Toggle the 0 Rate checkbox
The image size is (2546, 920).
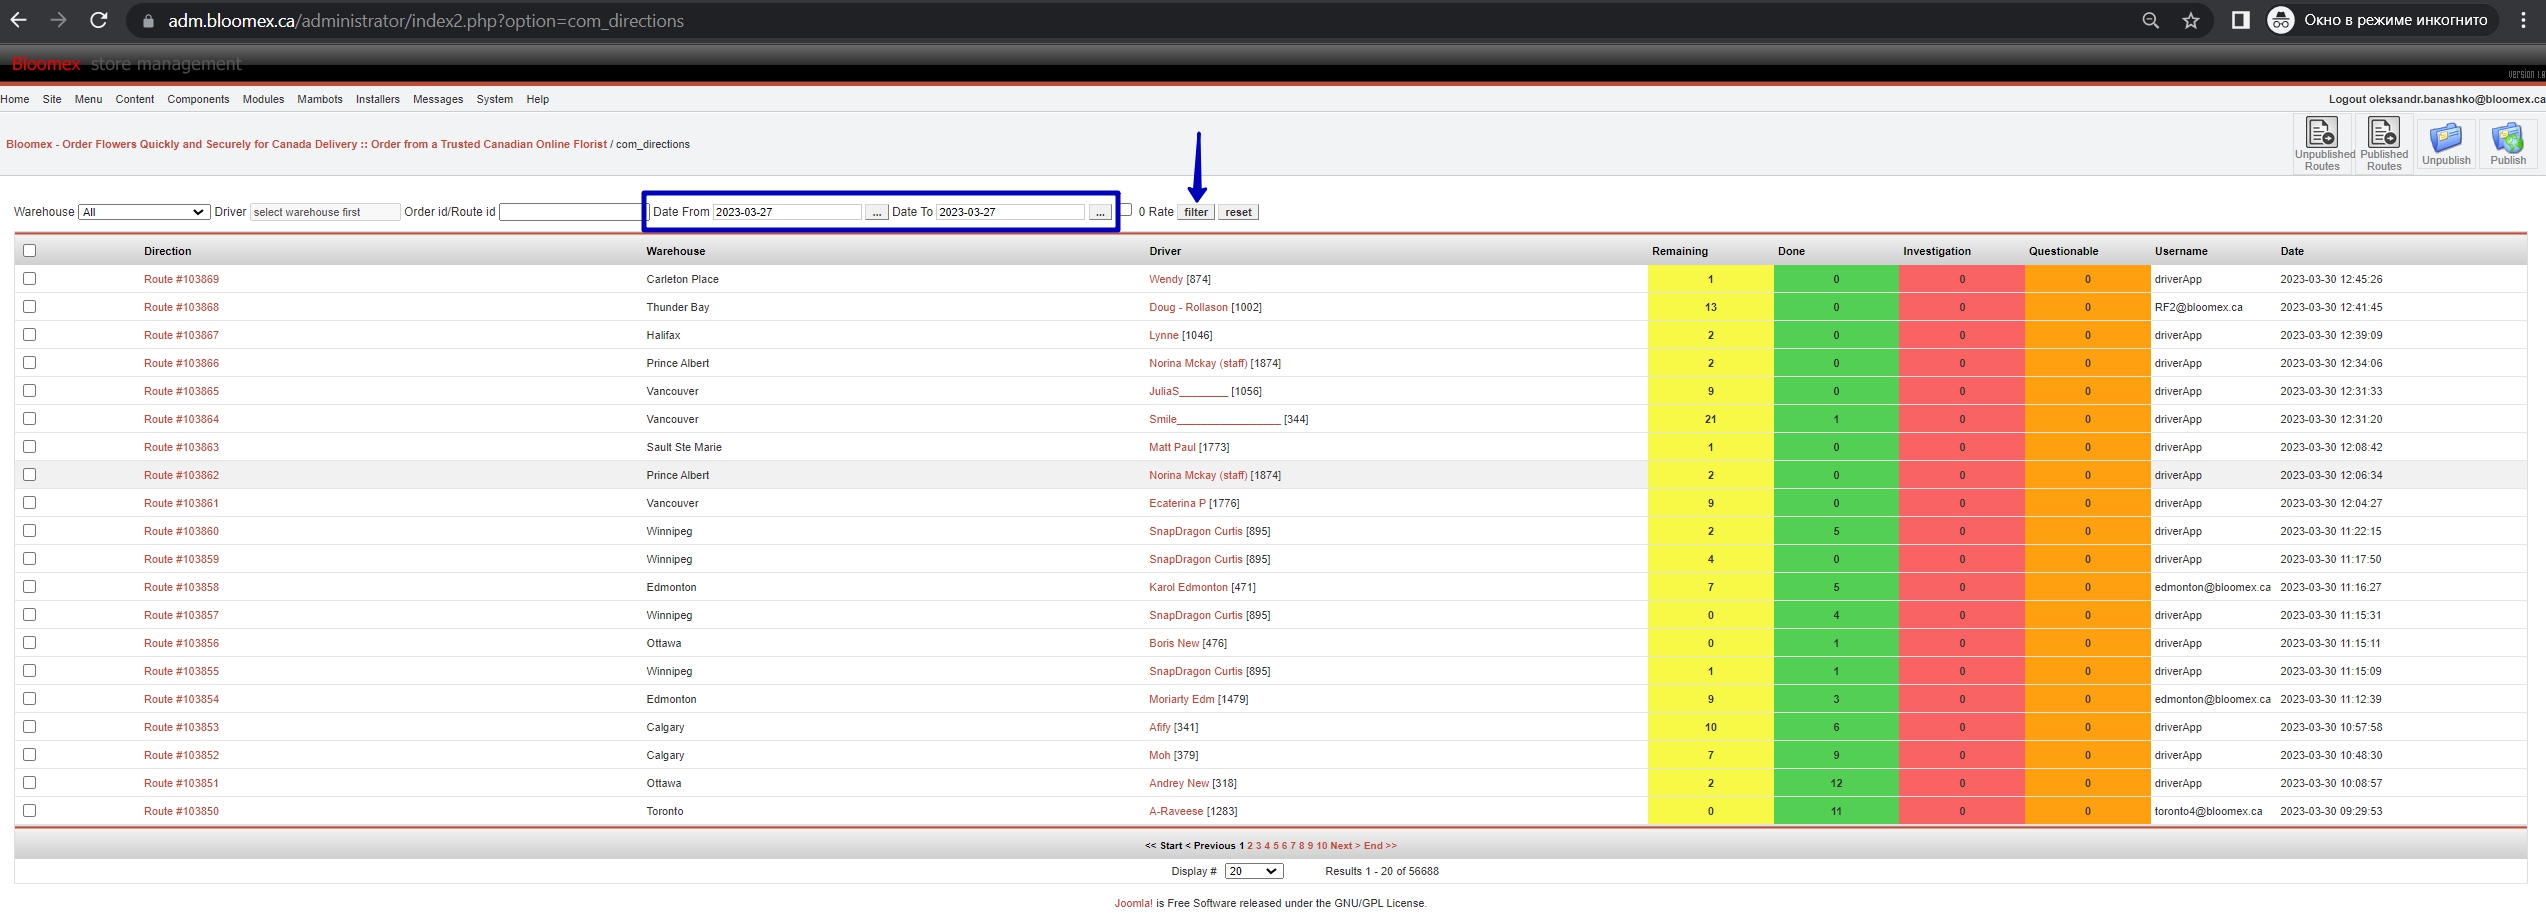1126,210
